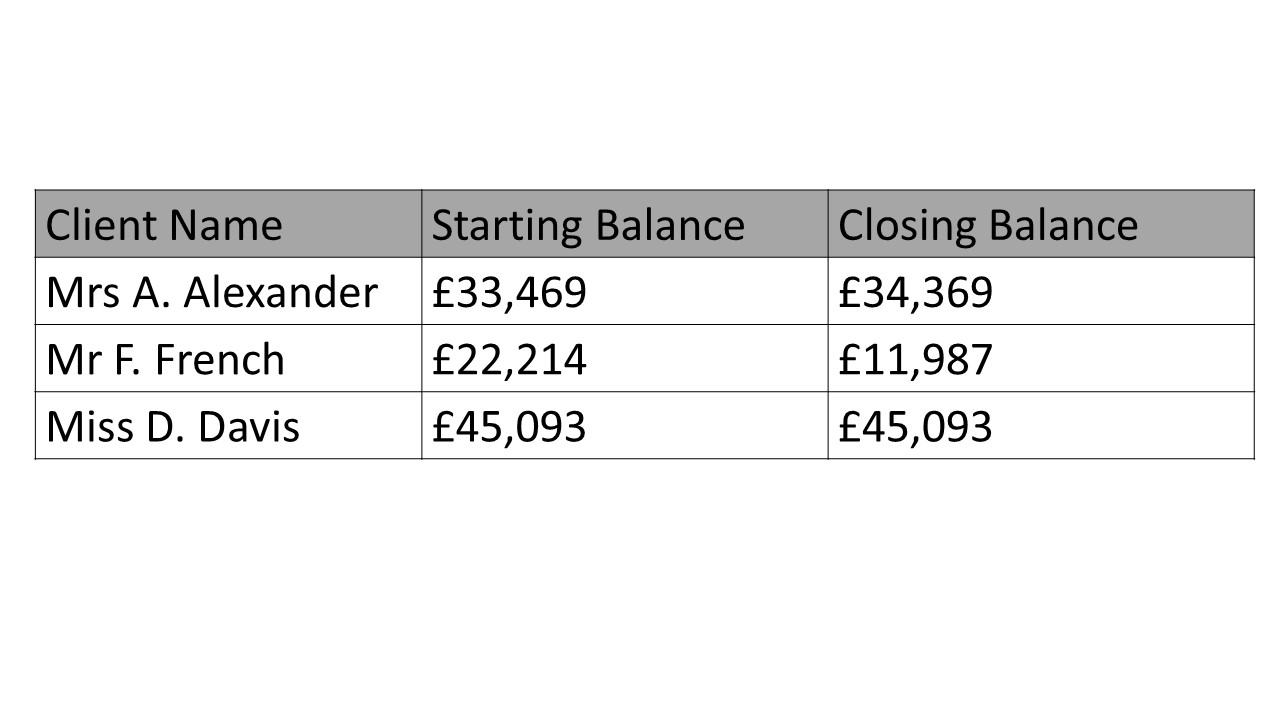Click the word Davis in third row
Viewport: 1280px width, 720px height.
pyautogui.click(x=248, y=427)
